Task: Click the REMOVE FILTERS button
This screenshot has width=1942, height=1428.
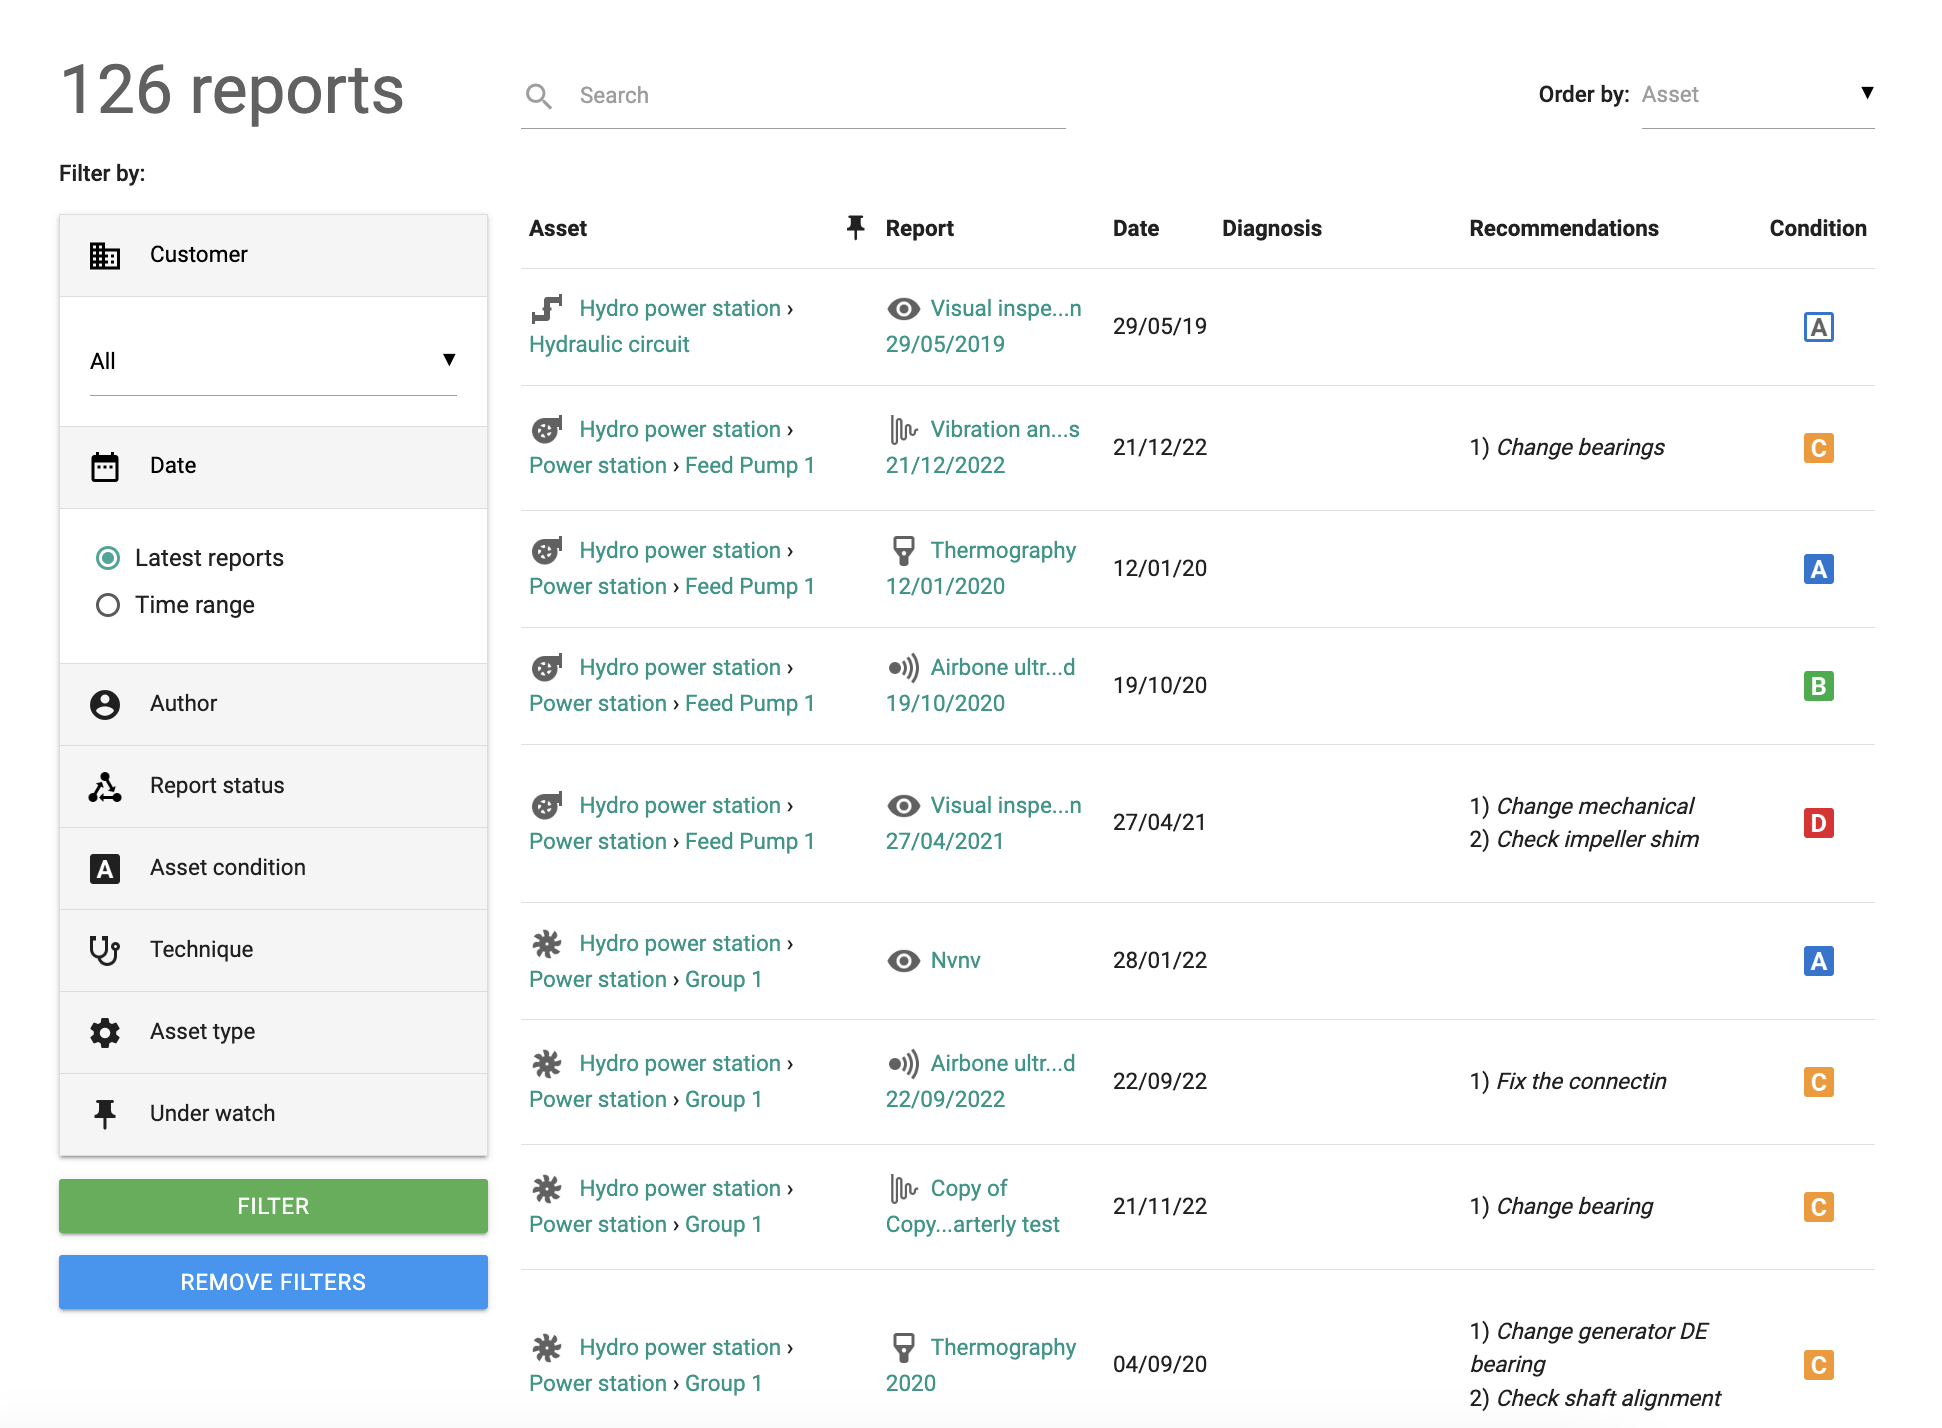Action: 273,1282
